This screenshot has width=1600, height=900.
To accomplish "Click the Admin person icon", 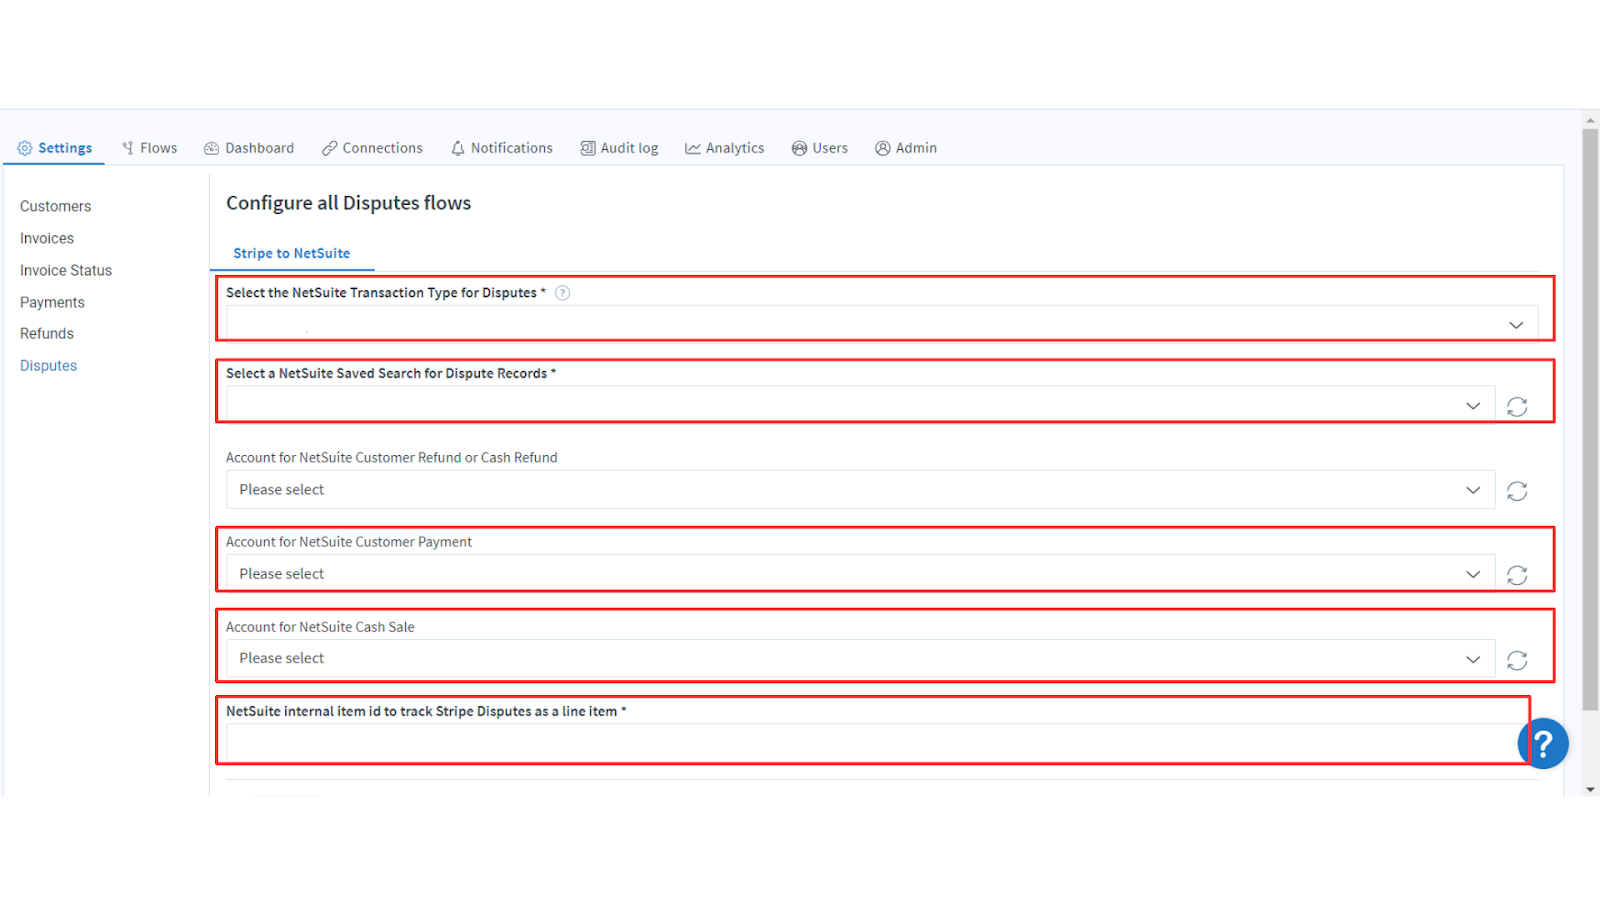I will click(883, 148).
